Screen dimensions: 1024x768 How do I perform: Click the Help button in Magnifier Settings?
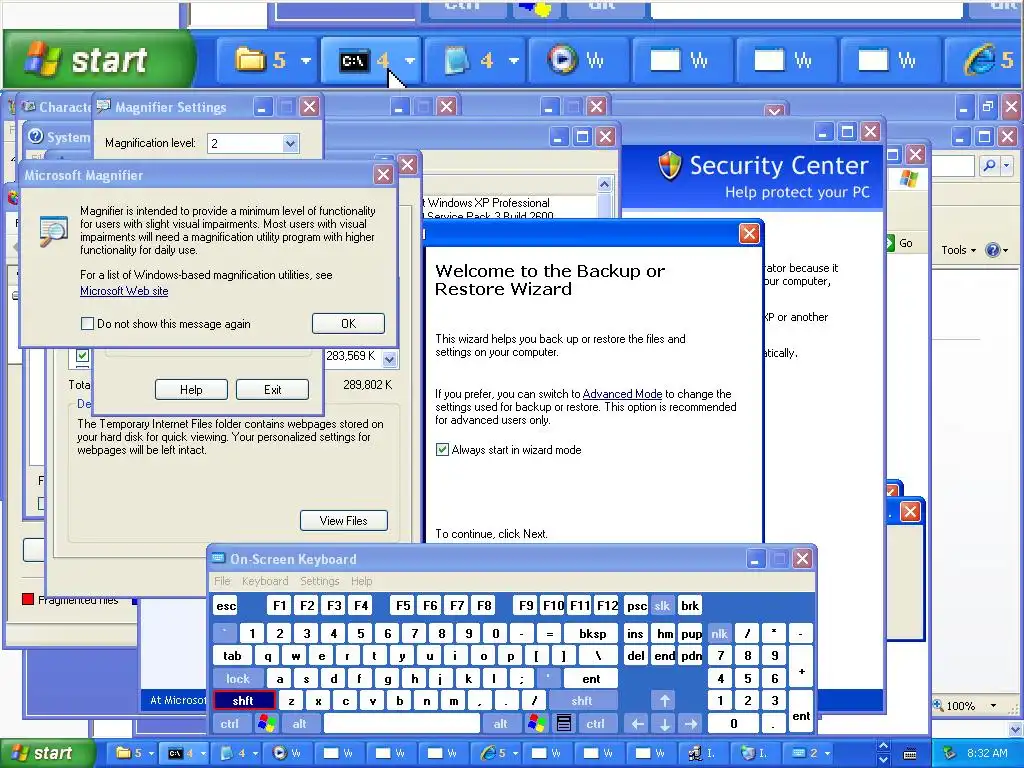tap(191, 390)
